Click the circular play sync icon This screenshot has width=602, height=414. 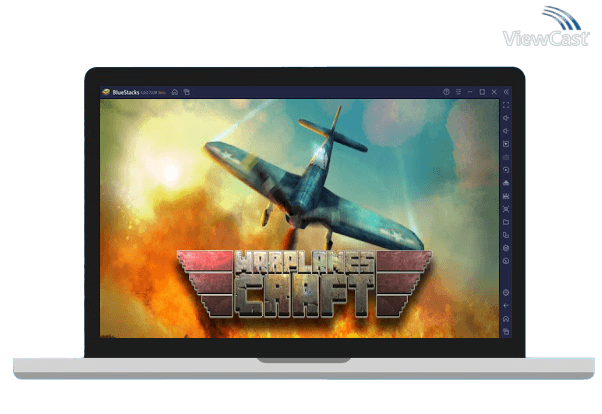[506, 170]
